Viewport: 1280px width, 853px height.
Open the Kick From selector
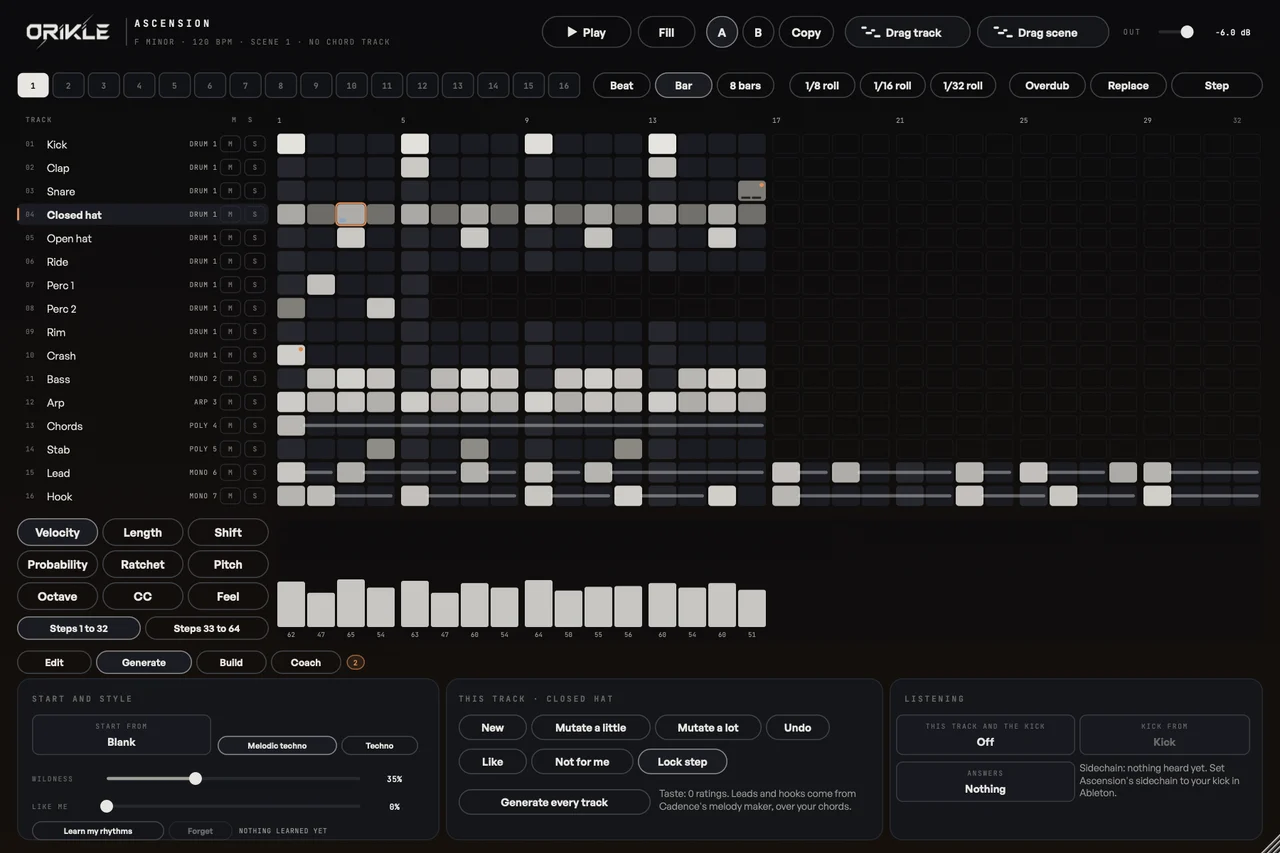[1165, 735]
